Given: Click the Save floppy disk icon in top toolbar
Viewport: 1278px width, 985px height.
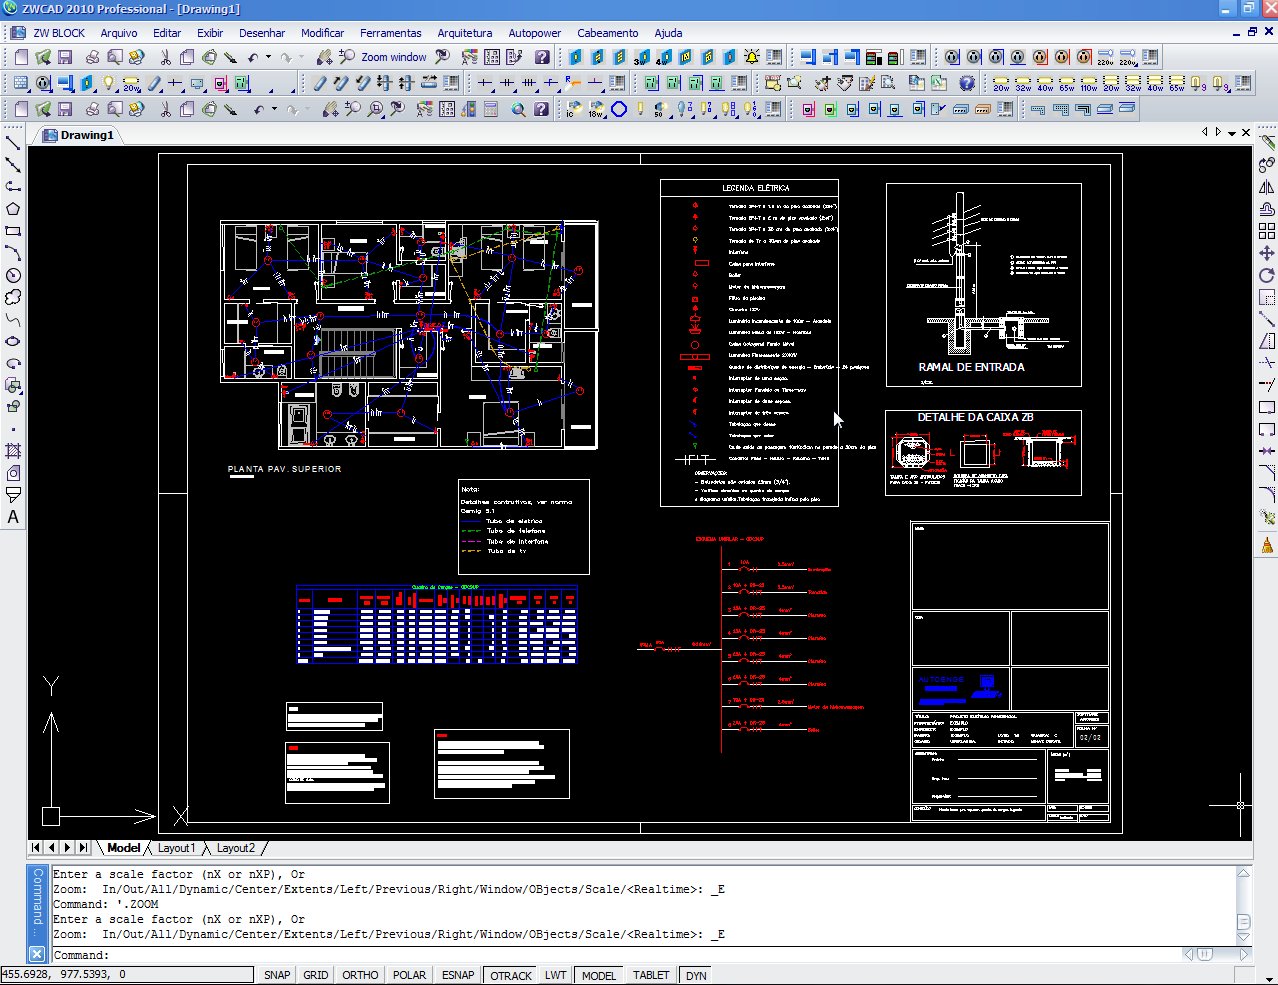Looking at the screenshot, I should tap(65, 57).
